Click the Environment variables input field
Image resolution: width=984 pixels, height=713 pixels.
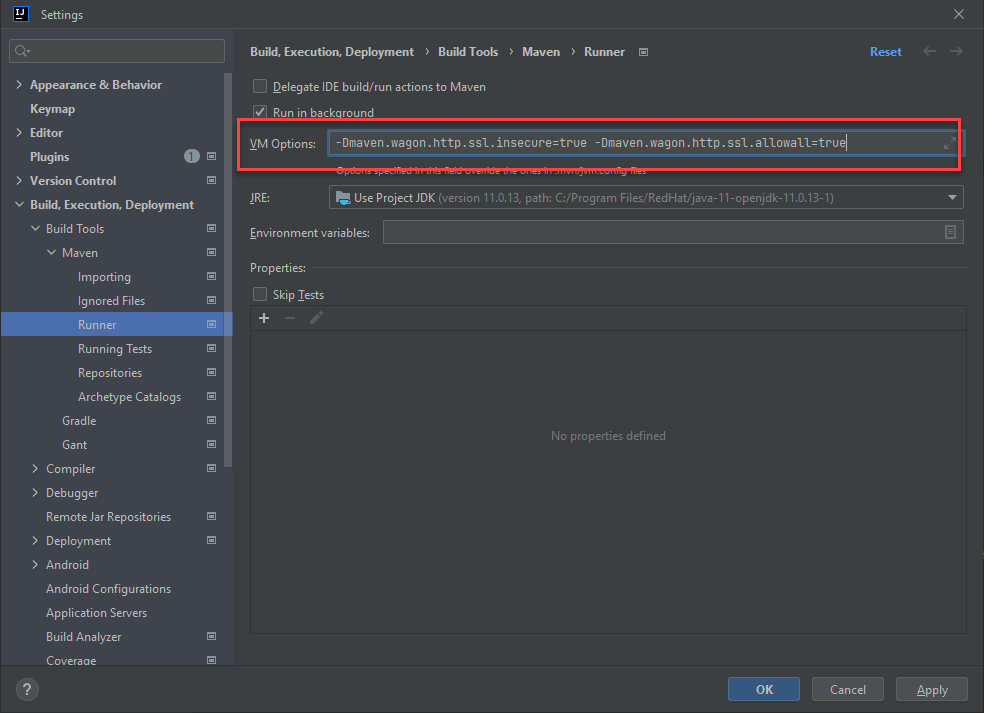coord(673,232)
